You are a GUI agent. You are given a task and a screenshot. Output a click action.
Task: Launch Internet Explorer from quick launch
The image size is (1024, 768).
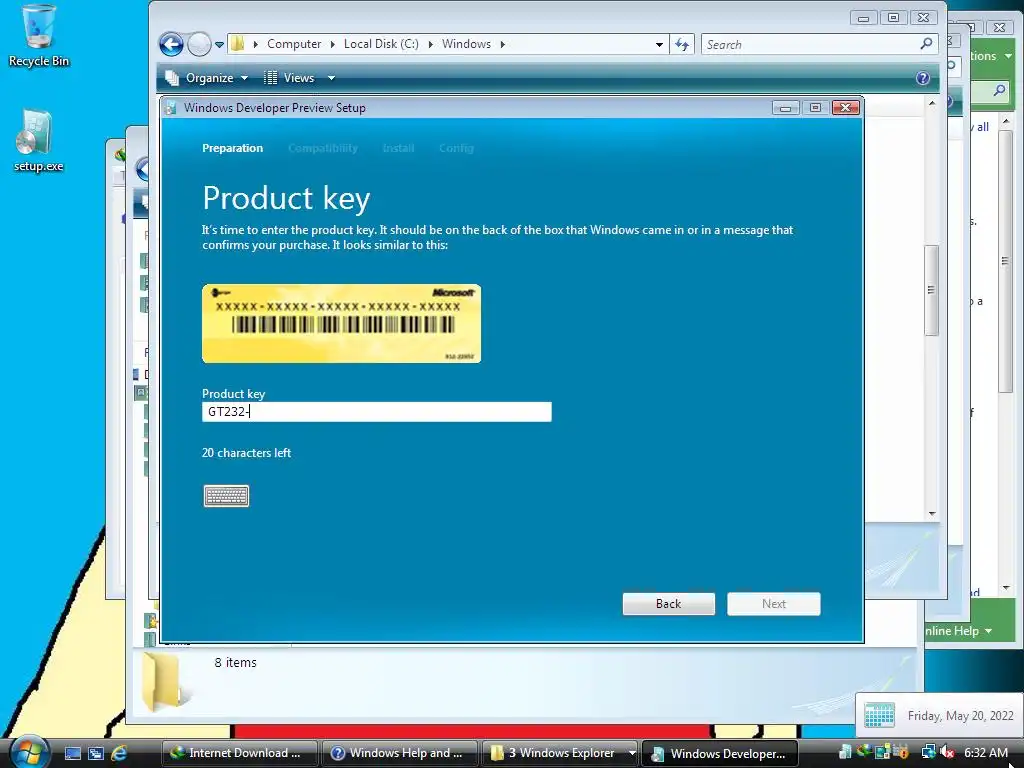[x=119, y=753]
